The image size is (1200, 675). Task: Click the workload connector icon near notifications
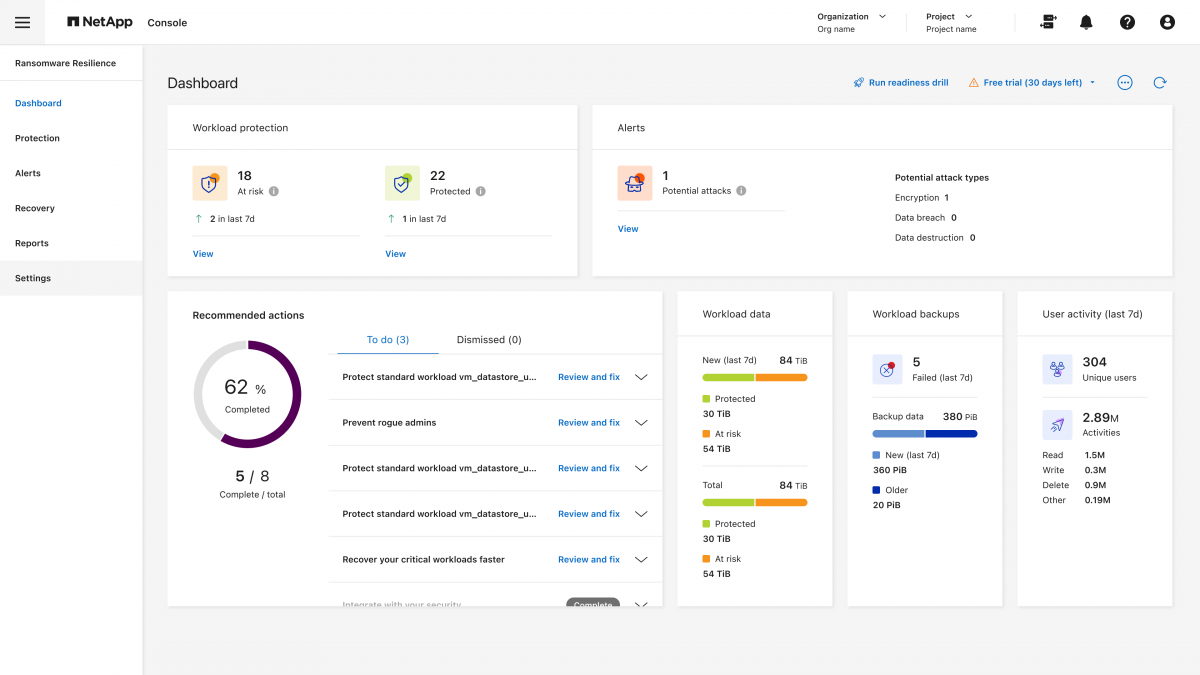coord(1048,21)
